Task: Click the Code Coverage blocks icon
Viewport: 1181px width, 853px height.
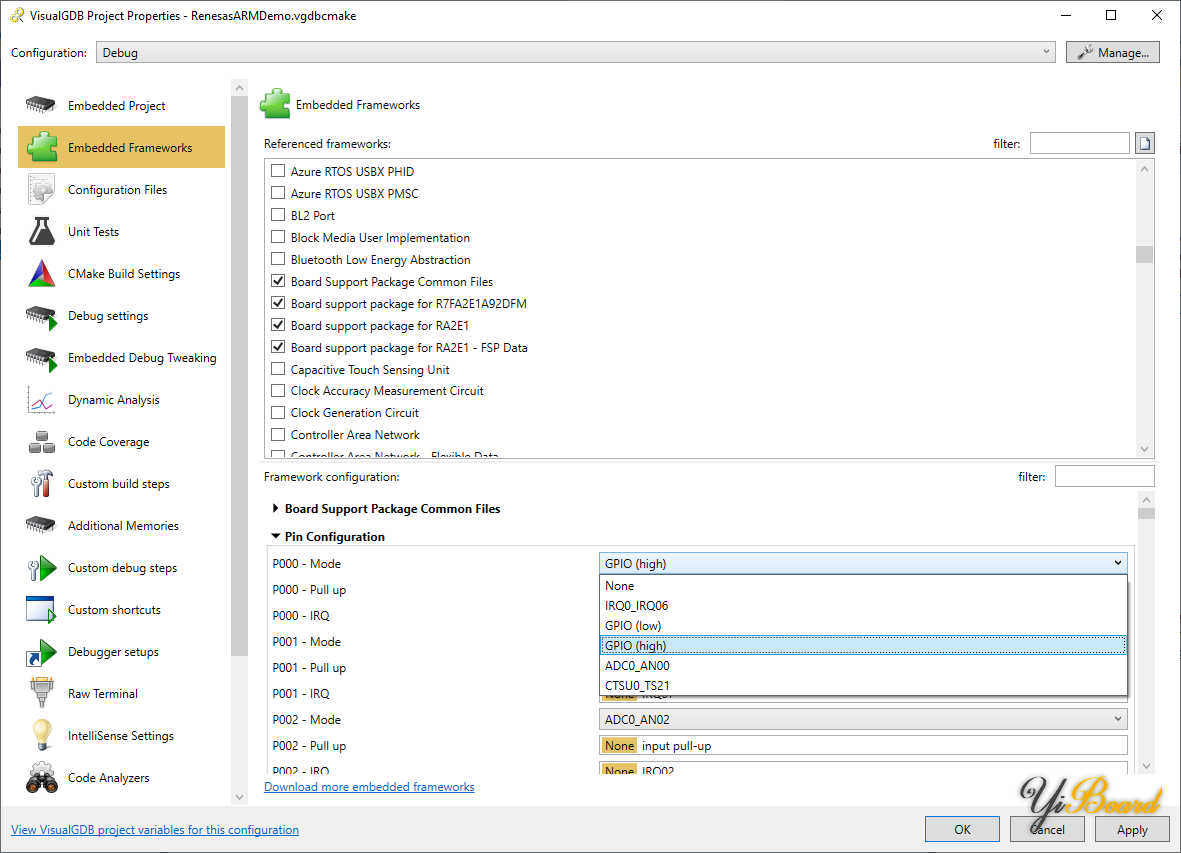Action: [x=41, y=442]
